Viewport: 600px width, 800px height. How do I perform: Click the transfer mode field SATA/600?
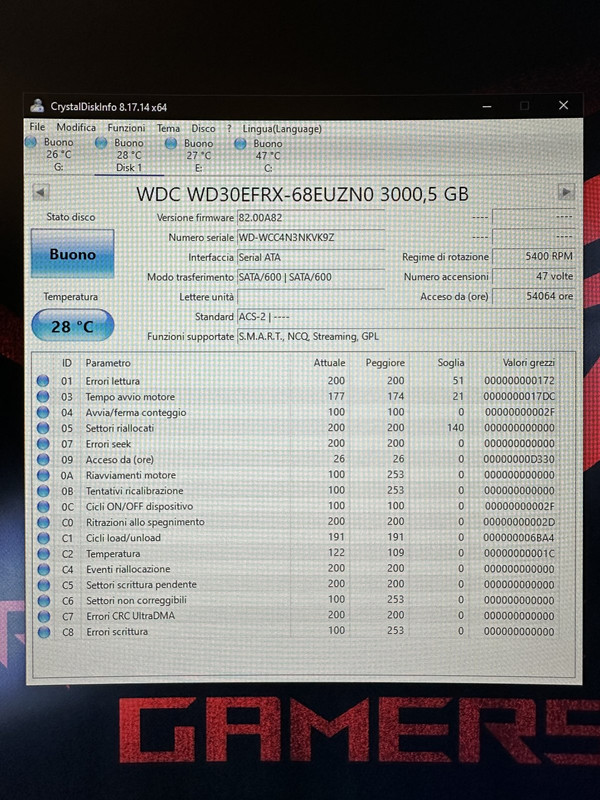pyautogui.click(x=311, y=277)
